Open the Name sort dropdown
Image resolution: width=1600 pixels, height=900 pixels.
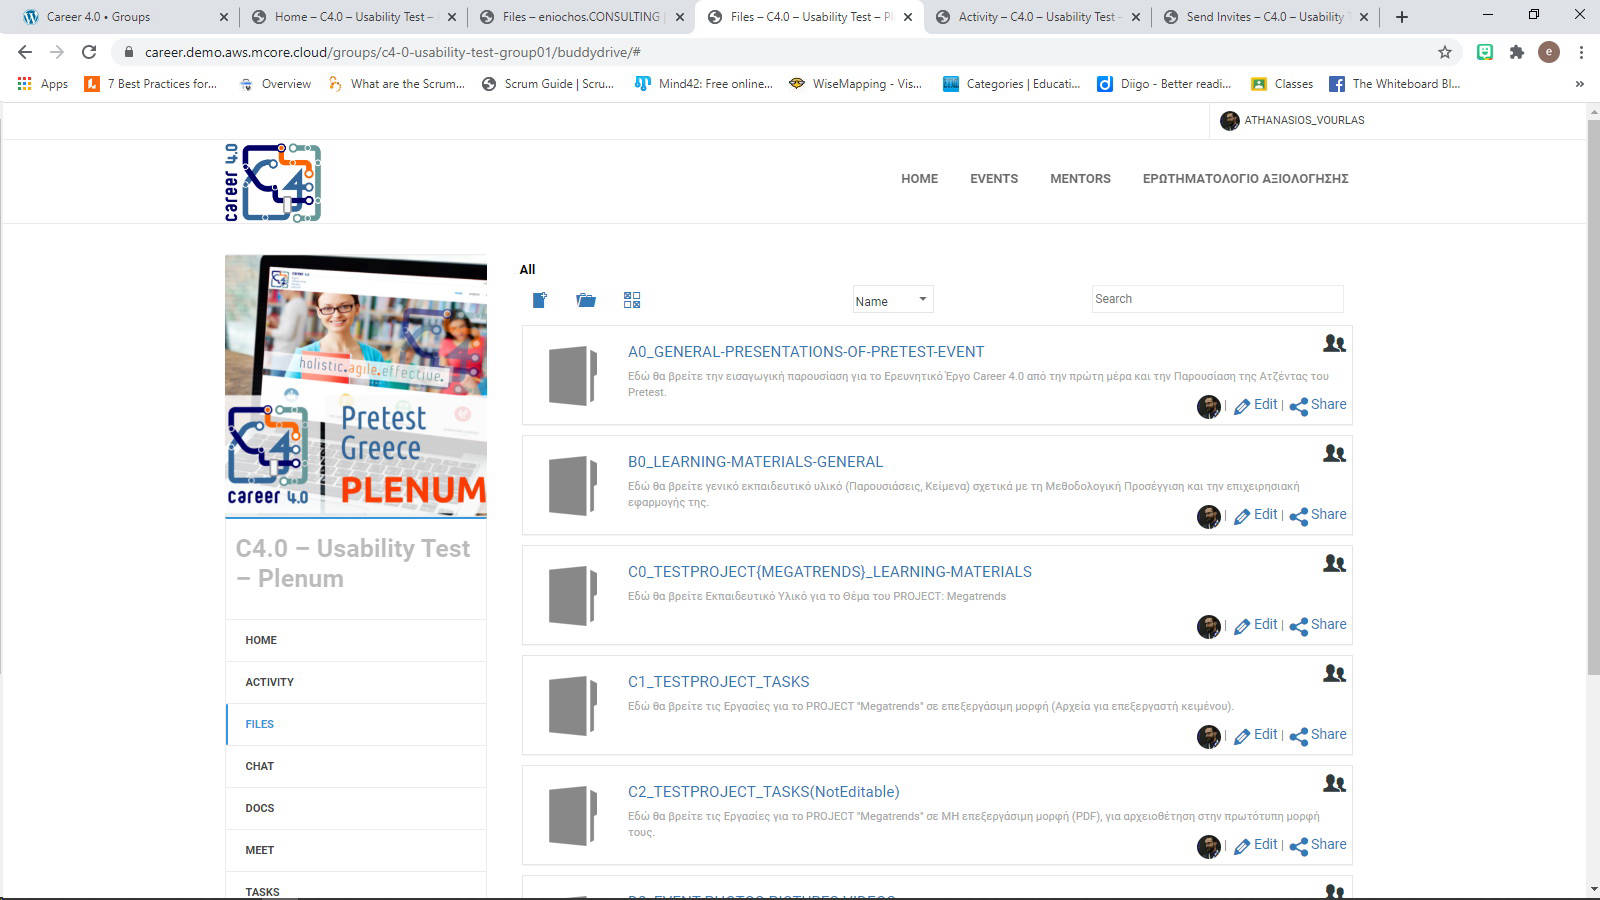[x=892, y=300]
